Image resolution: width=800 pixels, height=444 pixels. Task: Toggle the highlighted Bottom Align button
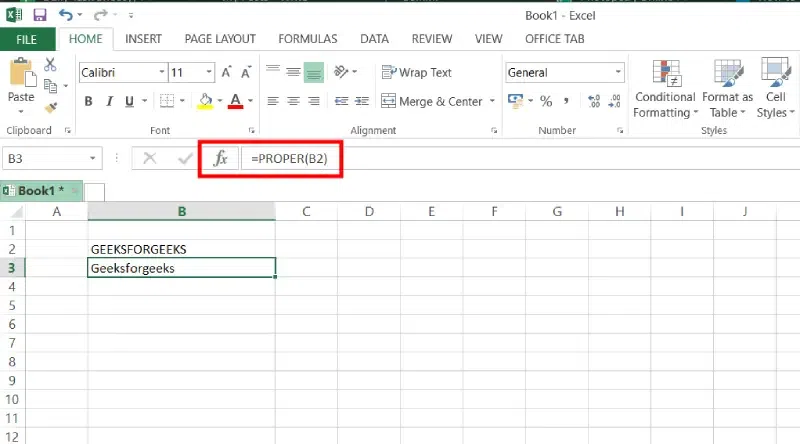pyautogui.click(x=313, y=72)
